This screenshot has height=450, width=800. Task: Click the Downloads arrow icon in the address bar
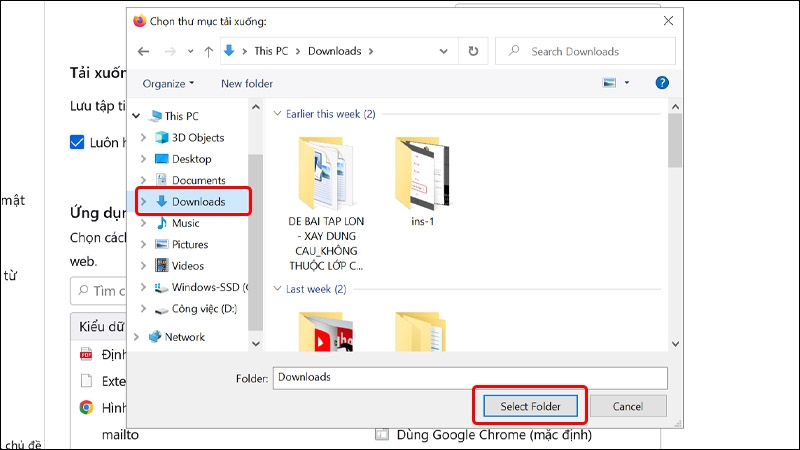tap(229, 51)
